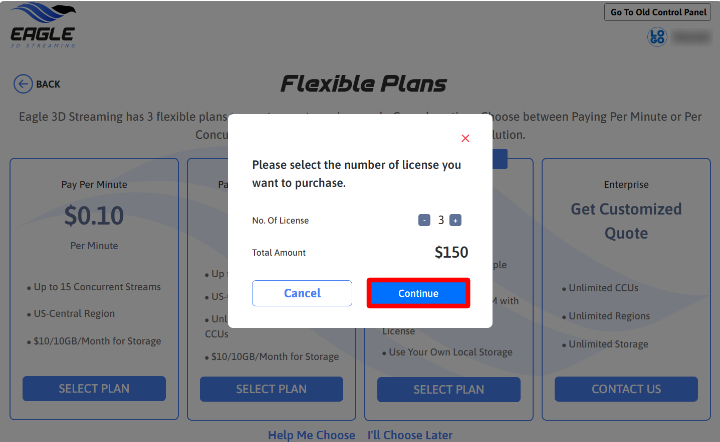Click the I'll Choose Later link
720x442 pixels.
409,435
